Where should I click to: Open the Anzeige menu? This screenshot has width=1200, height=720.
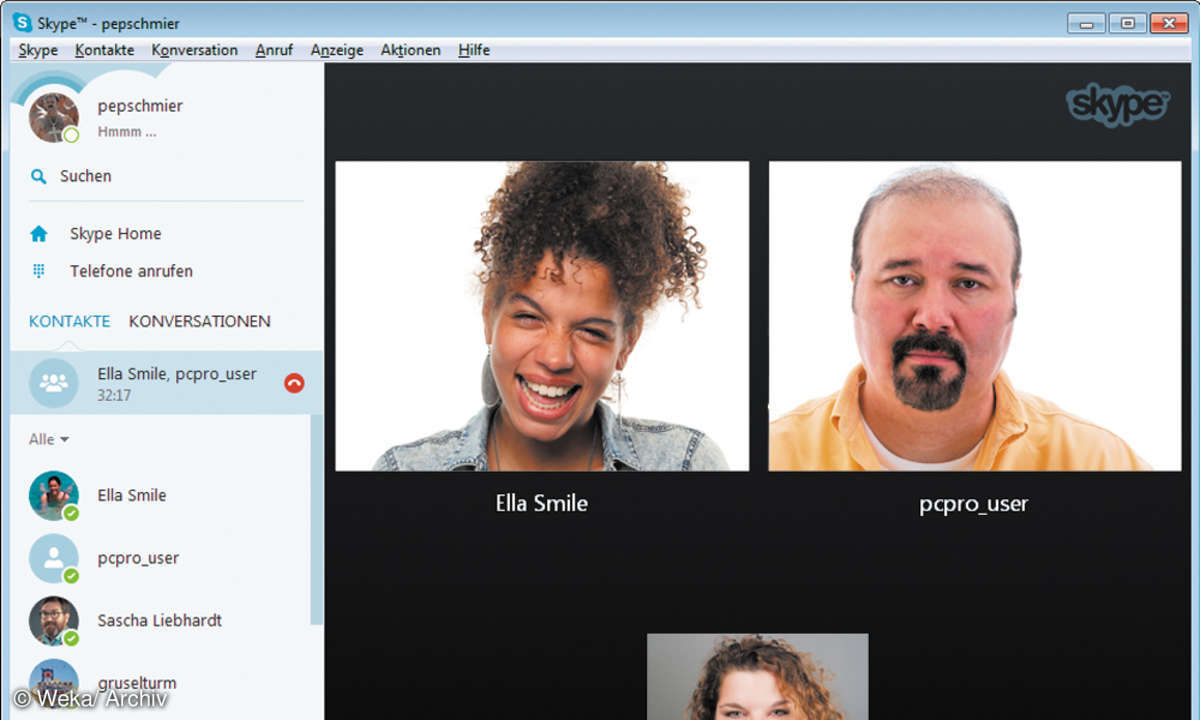pyautogui.click(x=337, y=50)
